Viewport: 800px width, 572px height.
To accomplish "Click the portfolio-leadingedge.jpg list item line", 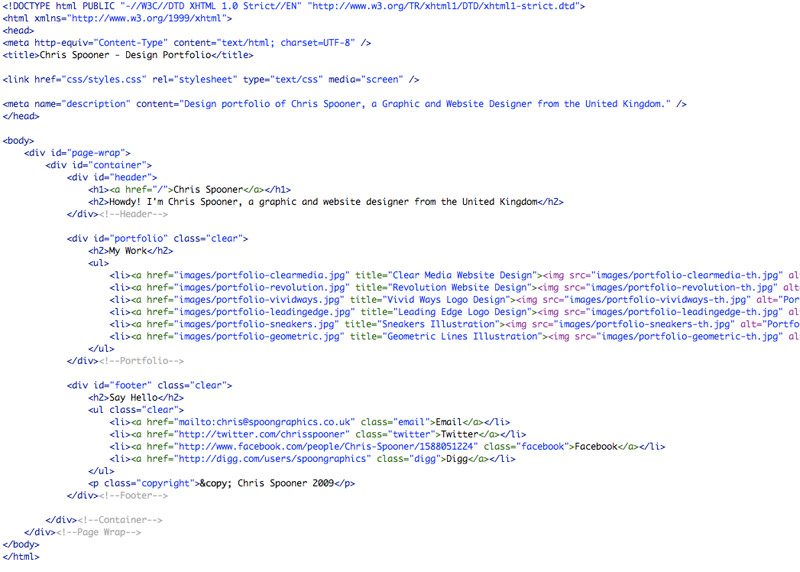I will point(455,312).
